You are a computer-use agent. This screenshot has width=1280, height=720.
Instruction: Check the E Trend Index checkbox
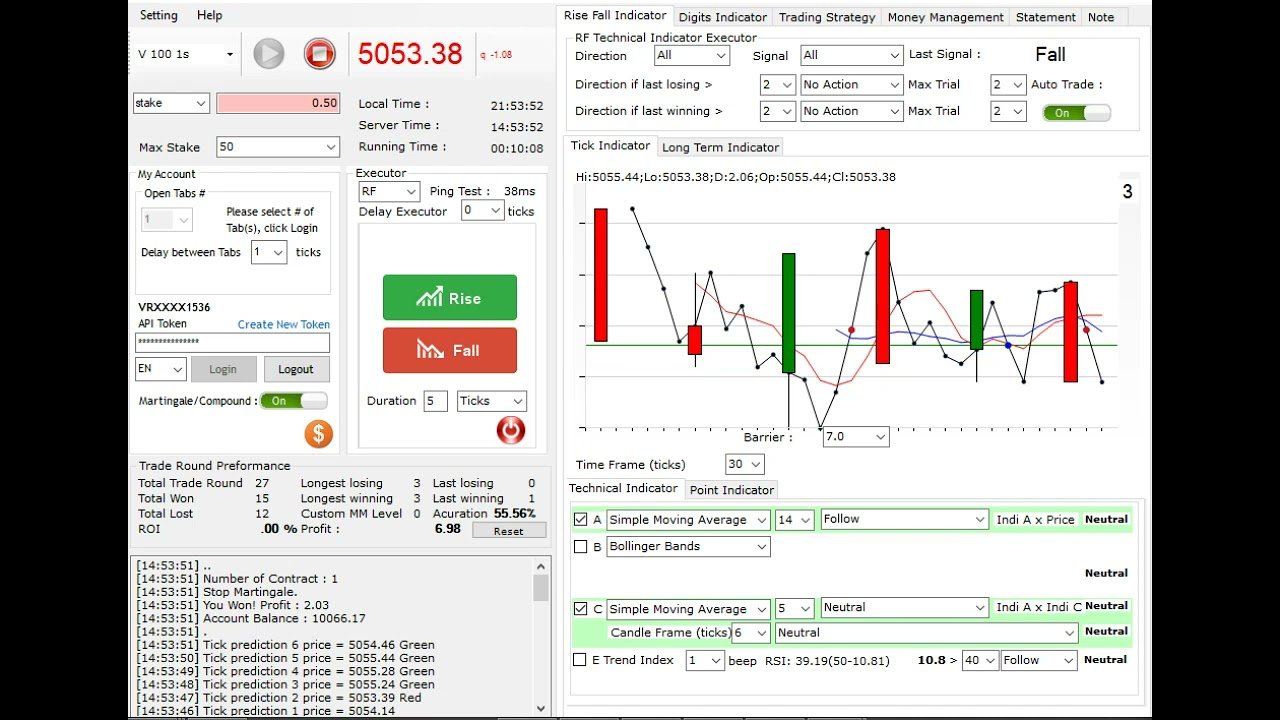point(579,660)
